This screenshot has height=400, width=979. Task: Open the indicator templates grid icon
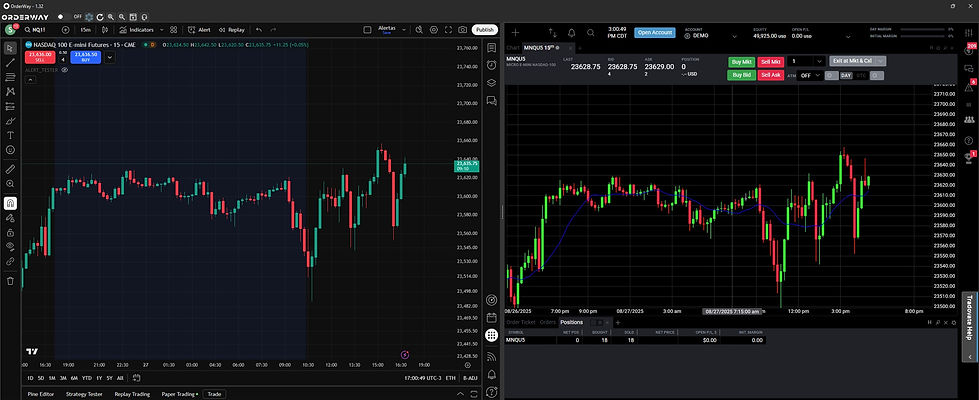(x=174, y=29)
